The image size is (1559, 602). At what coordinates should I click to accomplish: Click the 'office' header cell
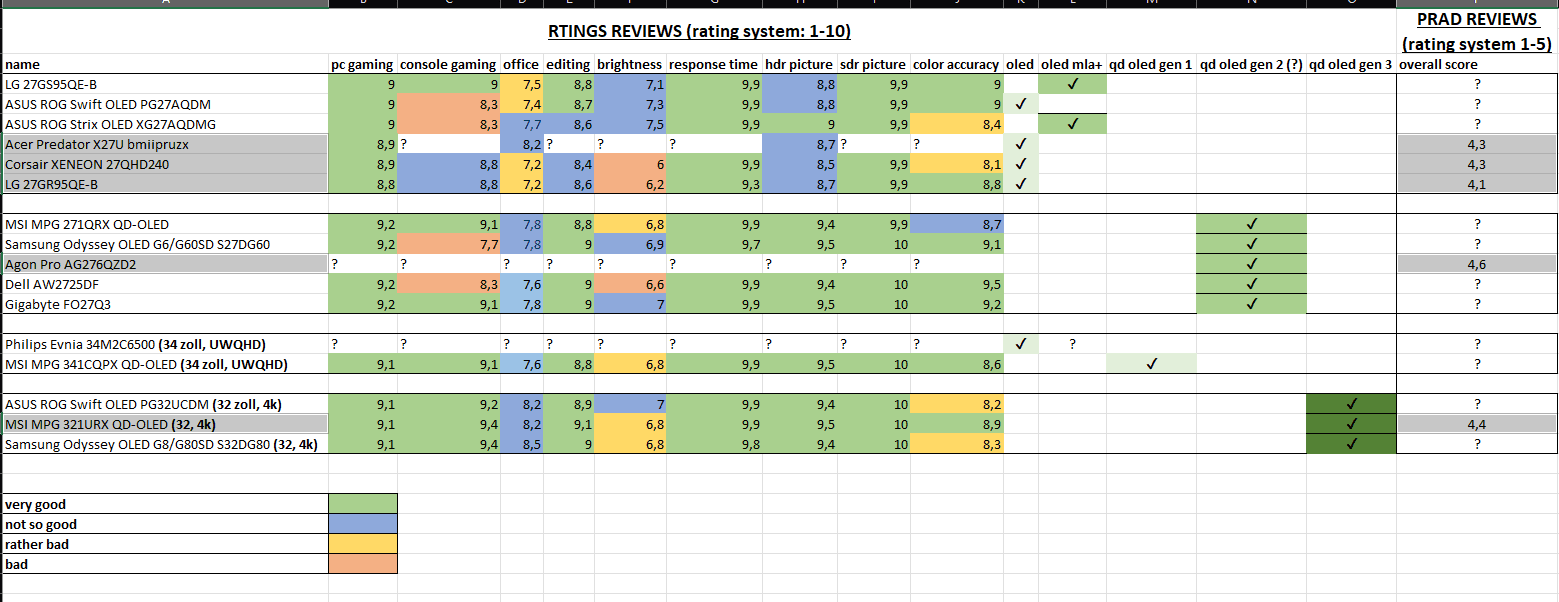tap(521, 64)
